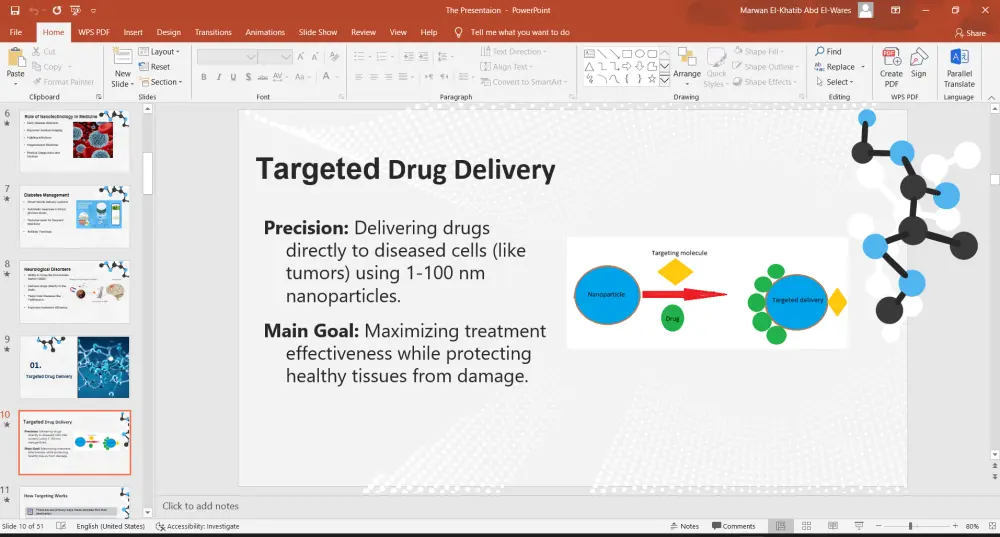
Task: Click the user account picture
Action: 865,10
